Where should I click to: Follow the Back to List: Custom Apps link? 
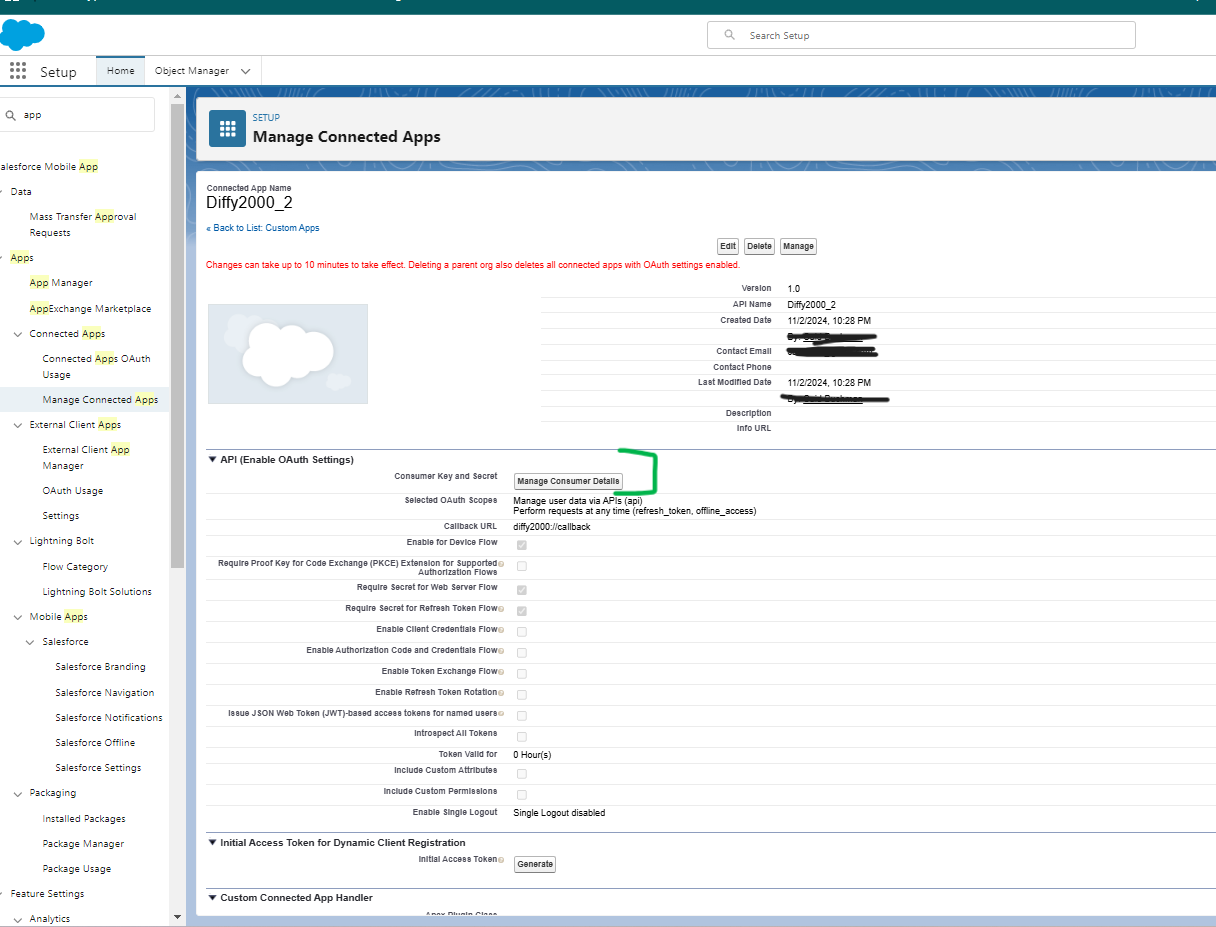tap(263, 228)
